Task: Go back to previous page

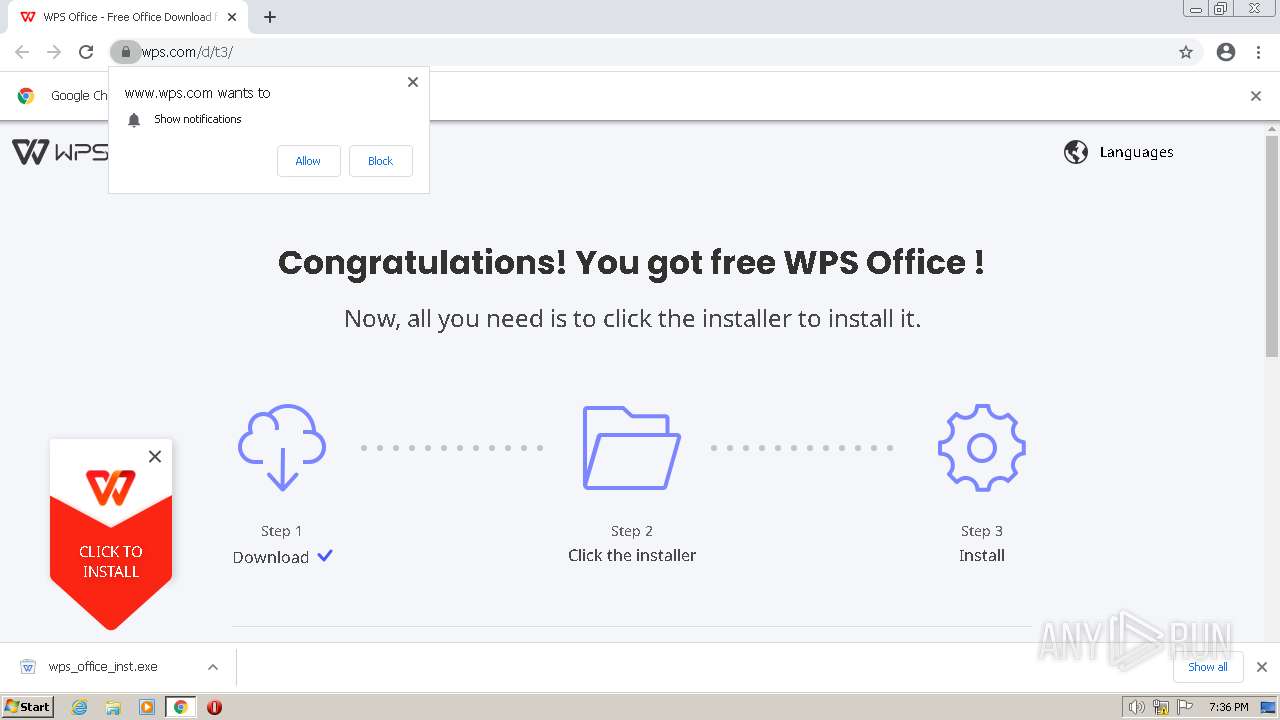Action: (x=22, y=52)
